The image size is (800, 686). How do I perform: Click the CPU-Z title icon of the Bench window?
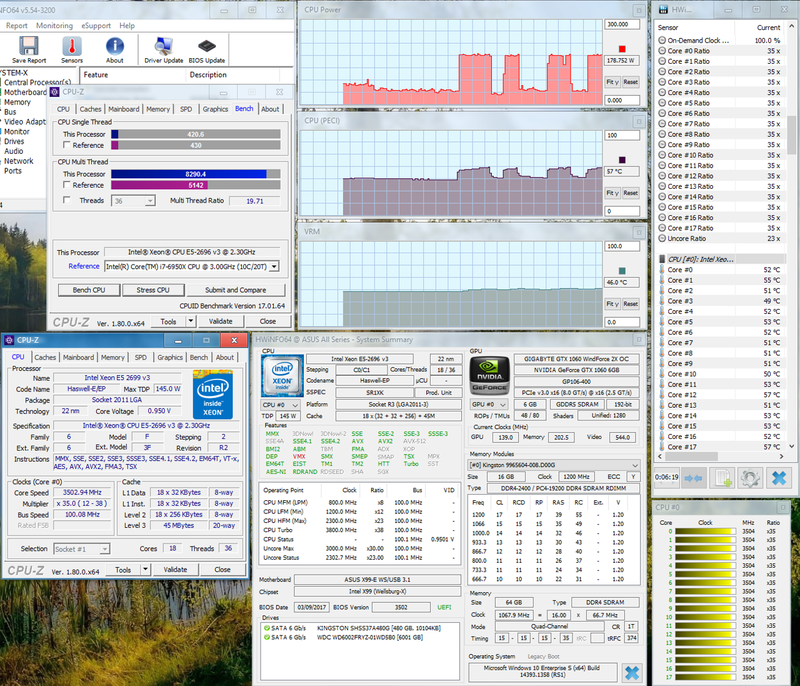coord(55,92)
